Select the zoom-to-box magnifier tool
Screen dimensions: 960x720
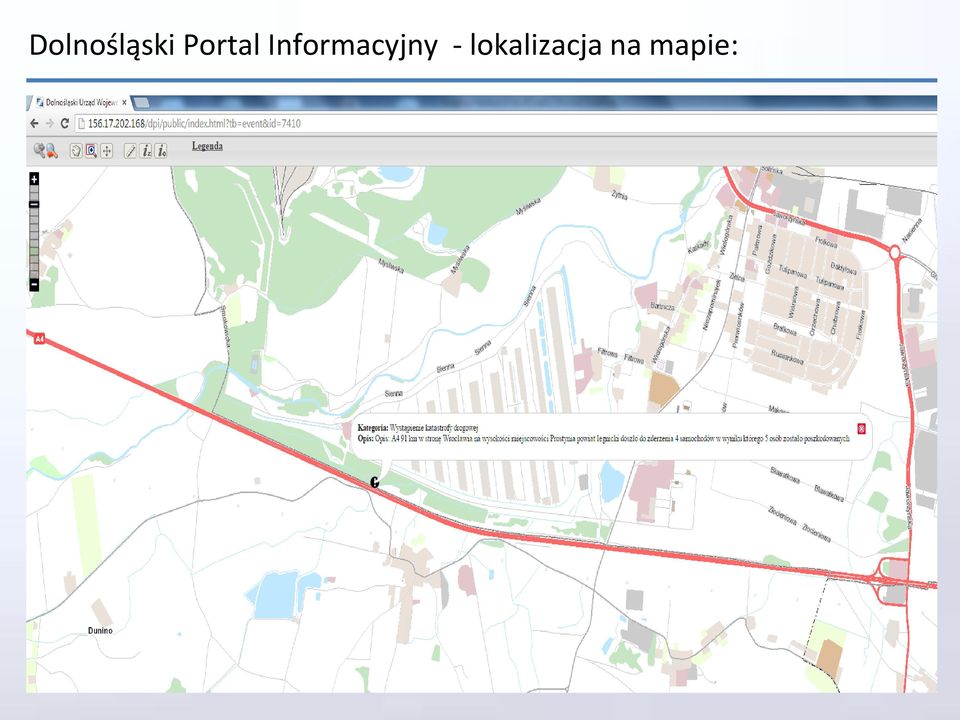point(91,151)
